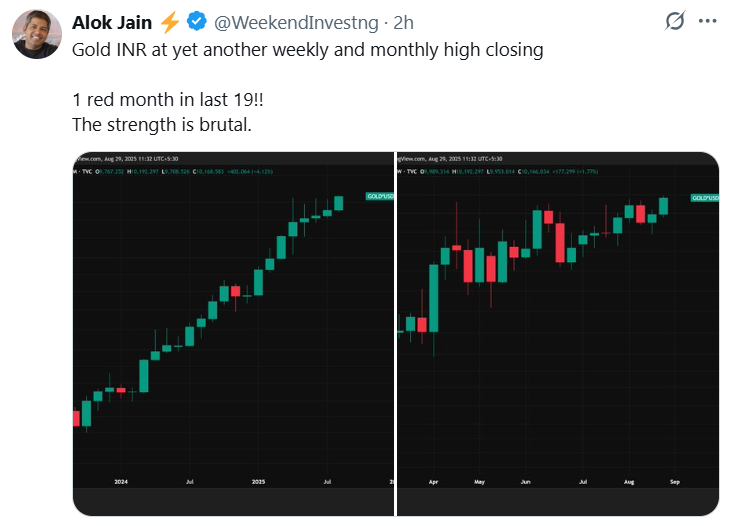Open the right weekly gold chart image
731x526 pixels.
pos(558,334)
